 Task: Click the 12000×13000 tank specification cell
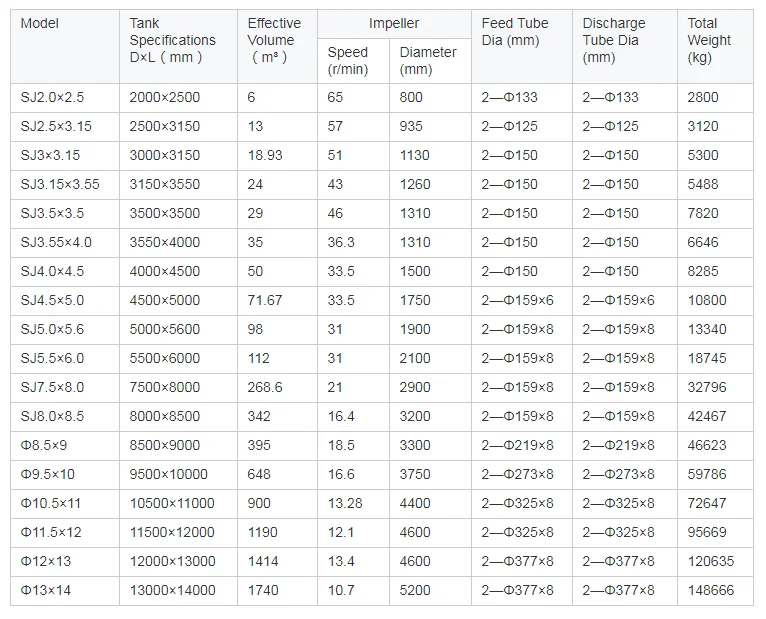(172, 561)
